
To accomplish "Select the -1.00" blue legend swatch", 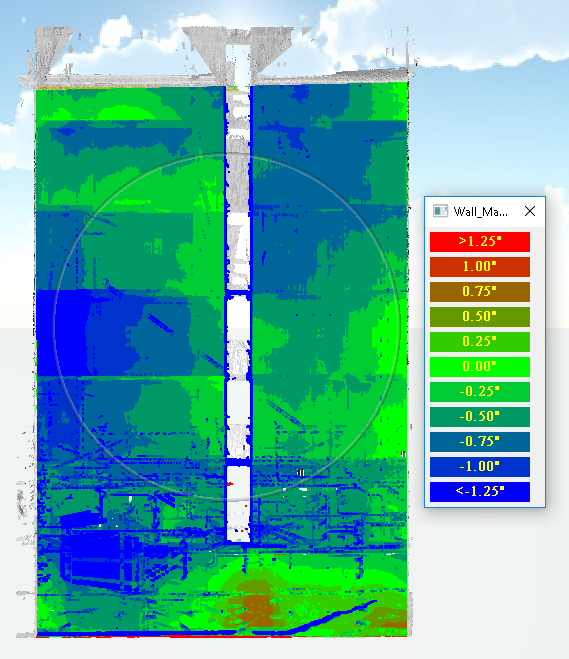I will coord(479,467).
